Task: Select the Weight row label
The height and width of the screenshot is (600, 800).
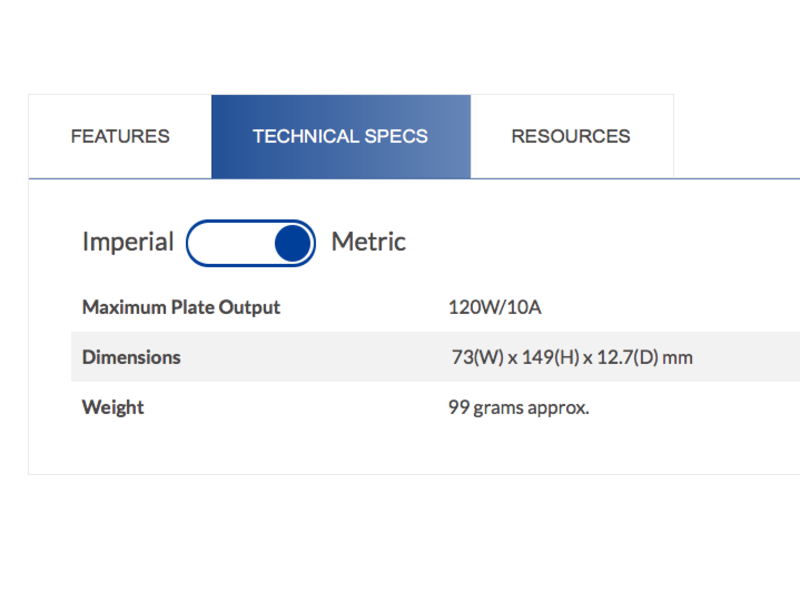Action: pos(113,407)
